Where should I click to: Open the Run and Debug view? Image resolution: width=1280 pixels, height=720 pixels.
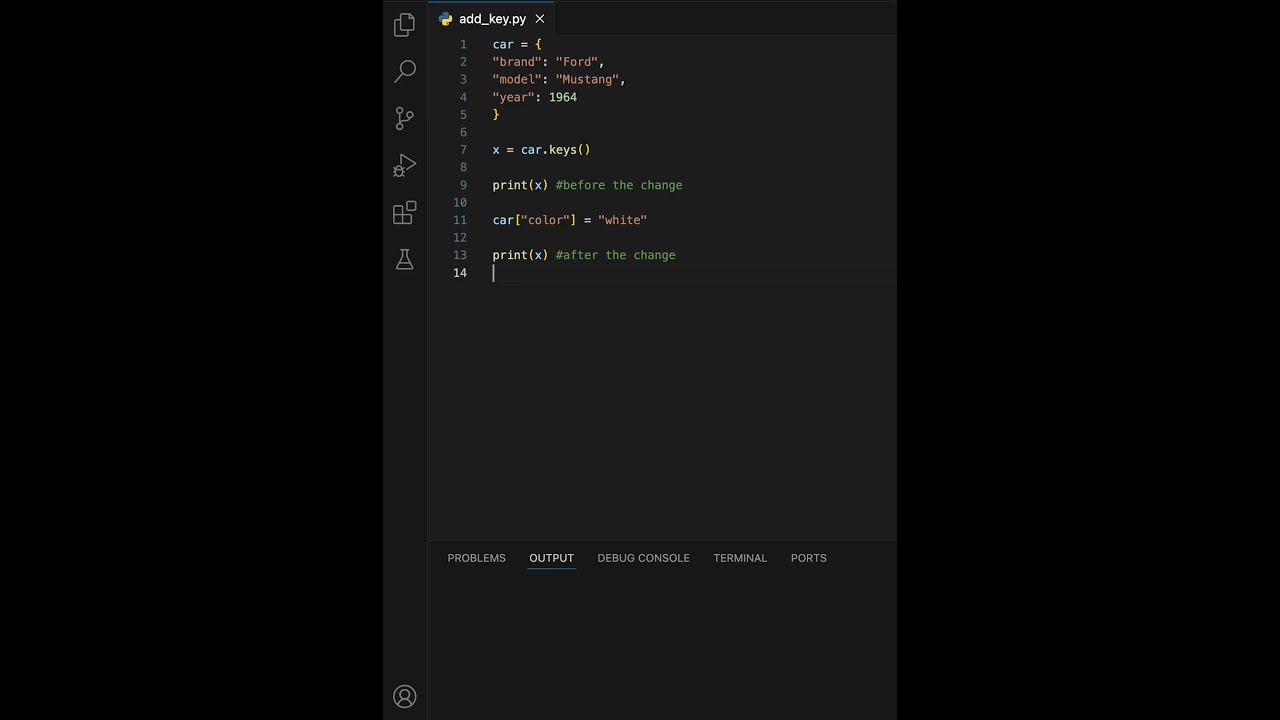pyautogui.click(x=405, y=165)
